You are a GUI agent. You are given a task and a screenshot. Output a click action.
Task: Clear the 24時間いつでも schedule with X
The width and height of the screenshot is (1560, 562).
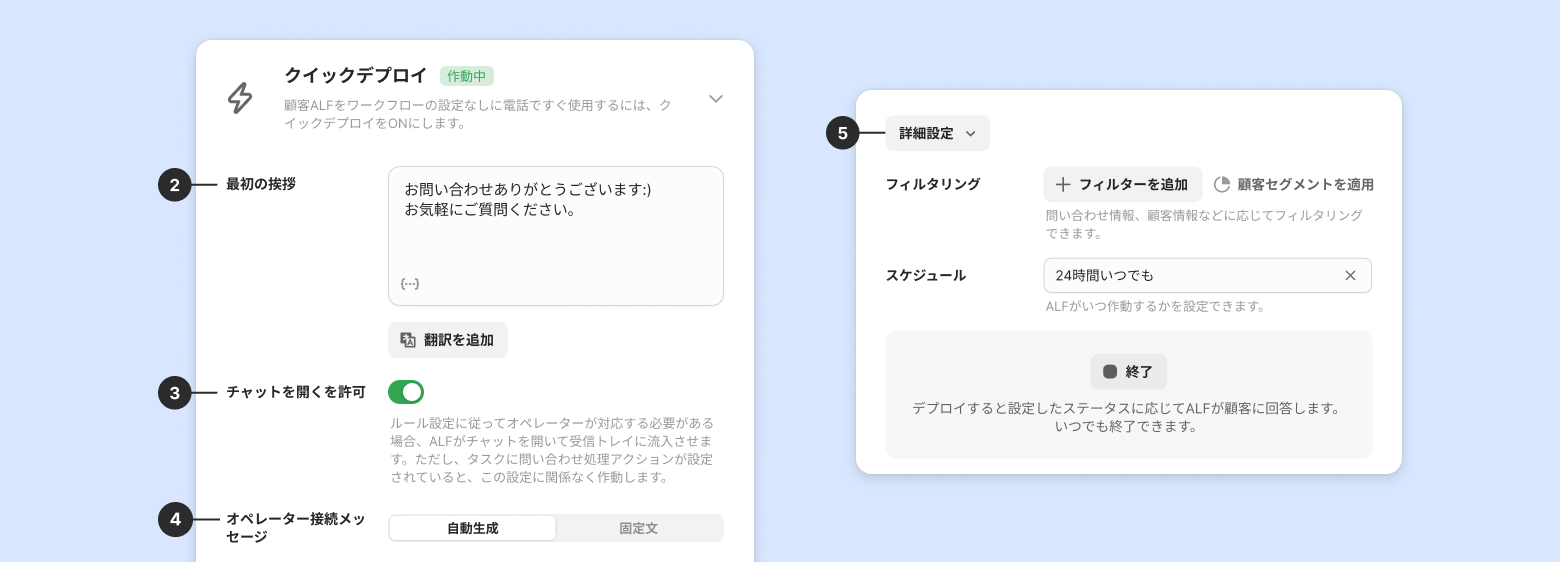[1350, 276]
